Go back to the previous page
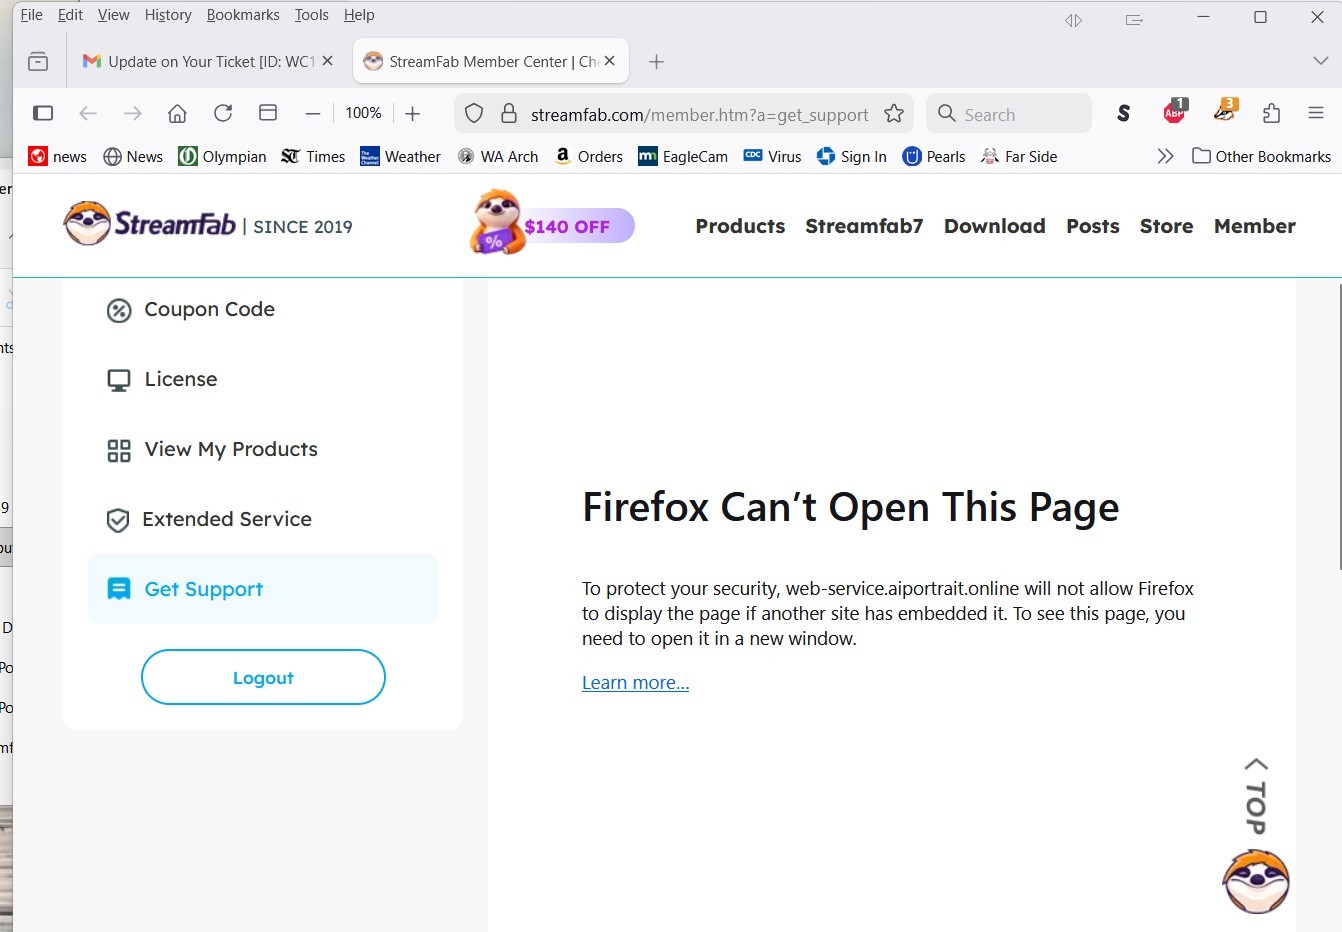The width and height of the screenshot is (1342, 932). (x=88, y=113)
